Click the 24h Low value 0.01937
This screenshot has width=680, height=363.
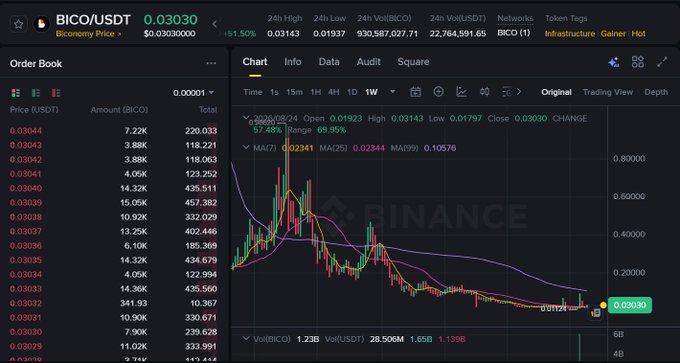329,33
